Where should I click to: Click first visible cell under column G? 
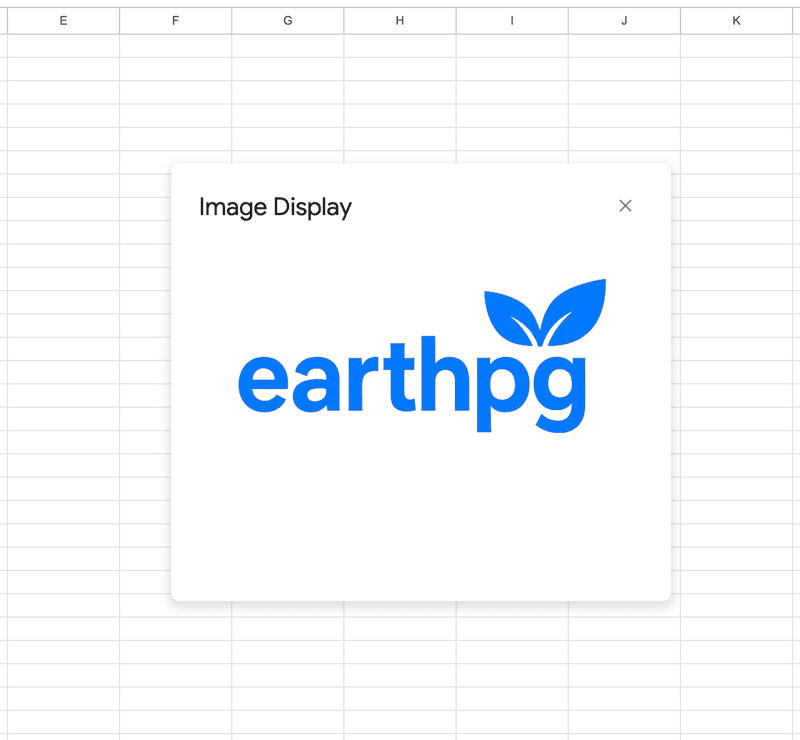(x=288, y=46)
